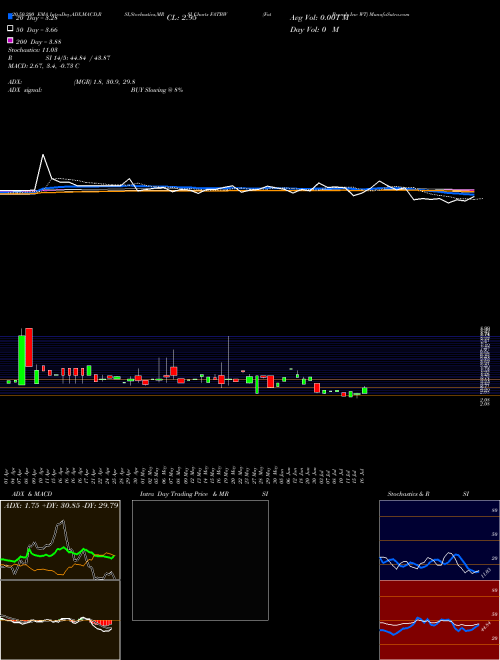Click the 'Stochastics & R' panel title
The height and width of the screenshot is (660, 500).
409,494
